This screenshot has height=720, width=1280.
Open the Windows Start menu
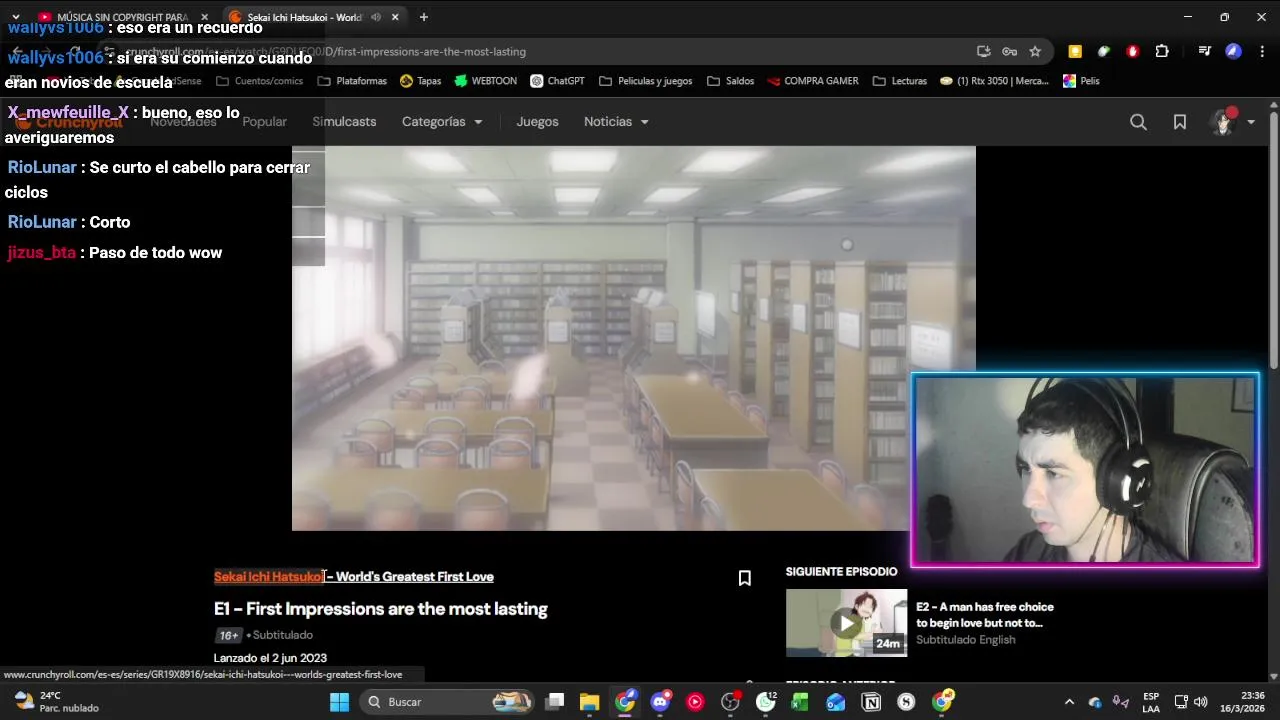[x=339, y=702]
